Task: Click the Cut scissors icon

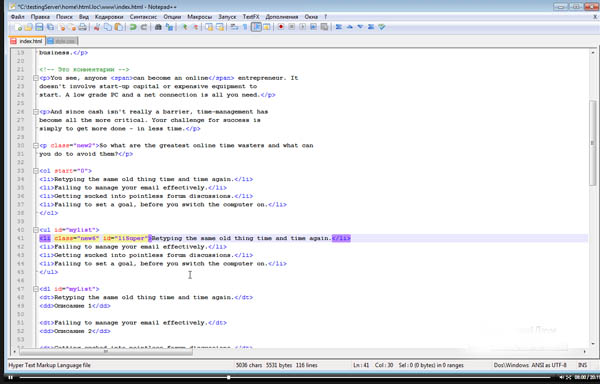Action: click(97, 27)
